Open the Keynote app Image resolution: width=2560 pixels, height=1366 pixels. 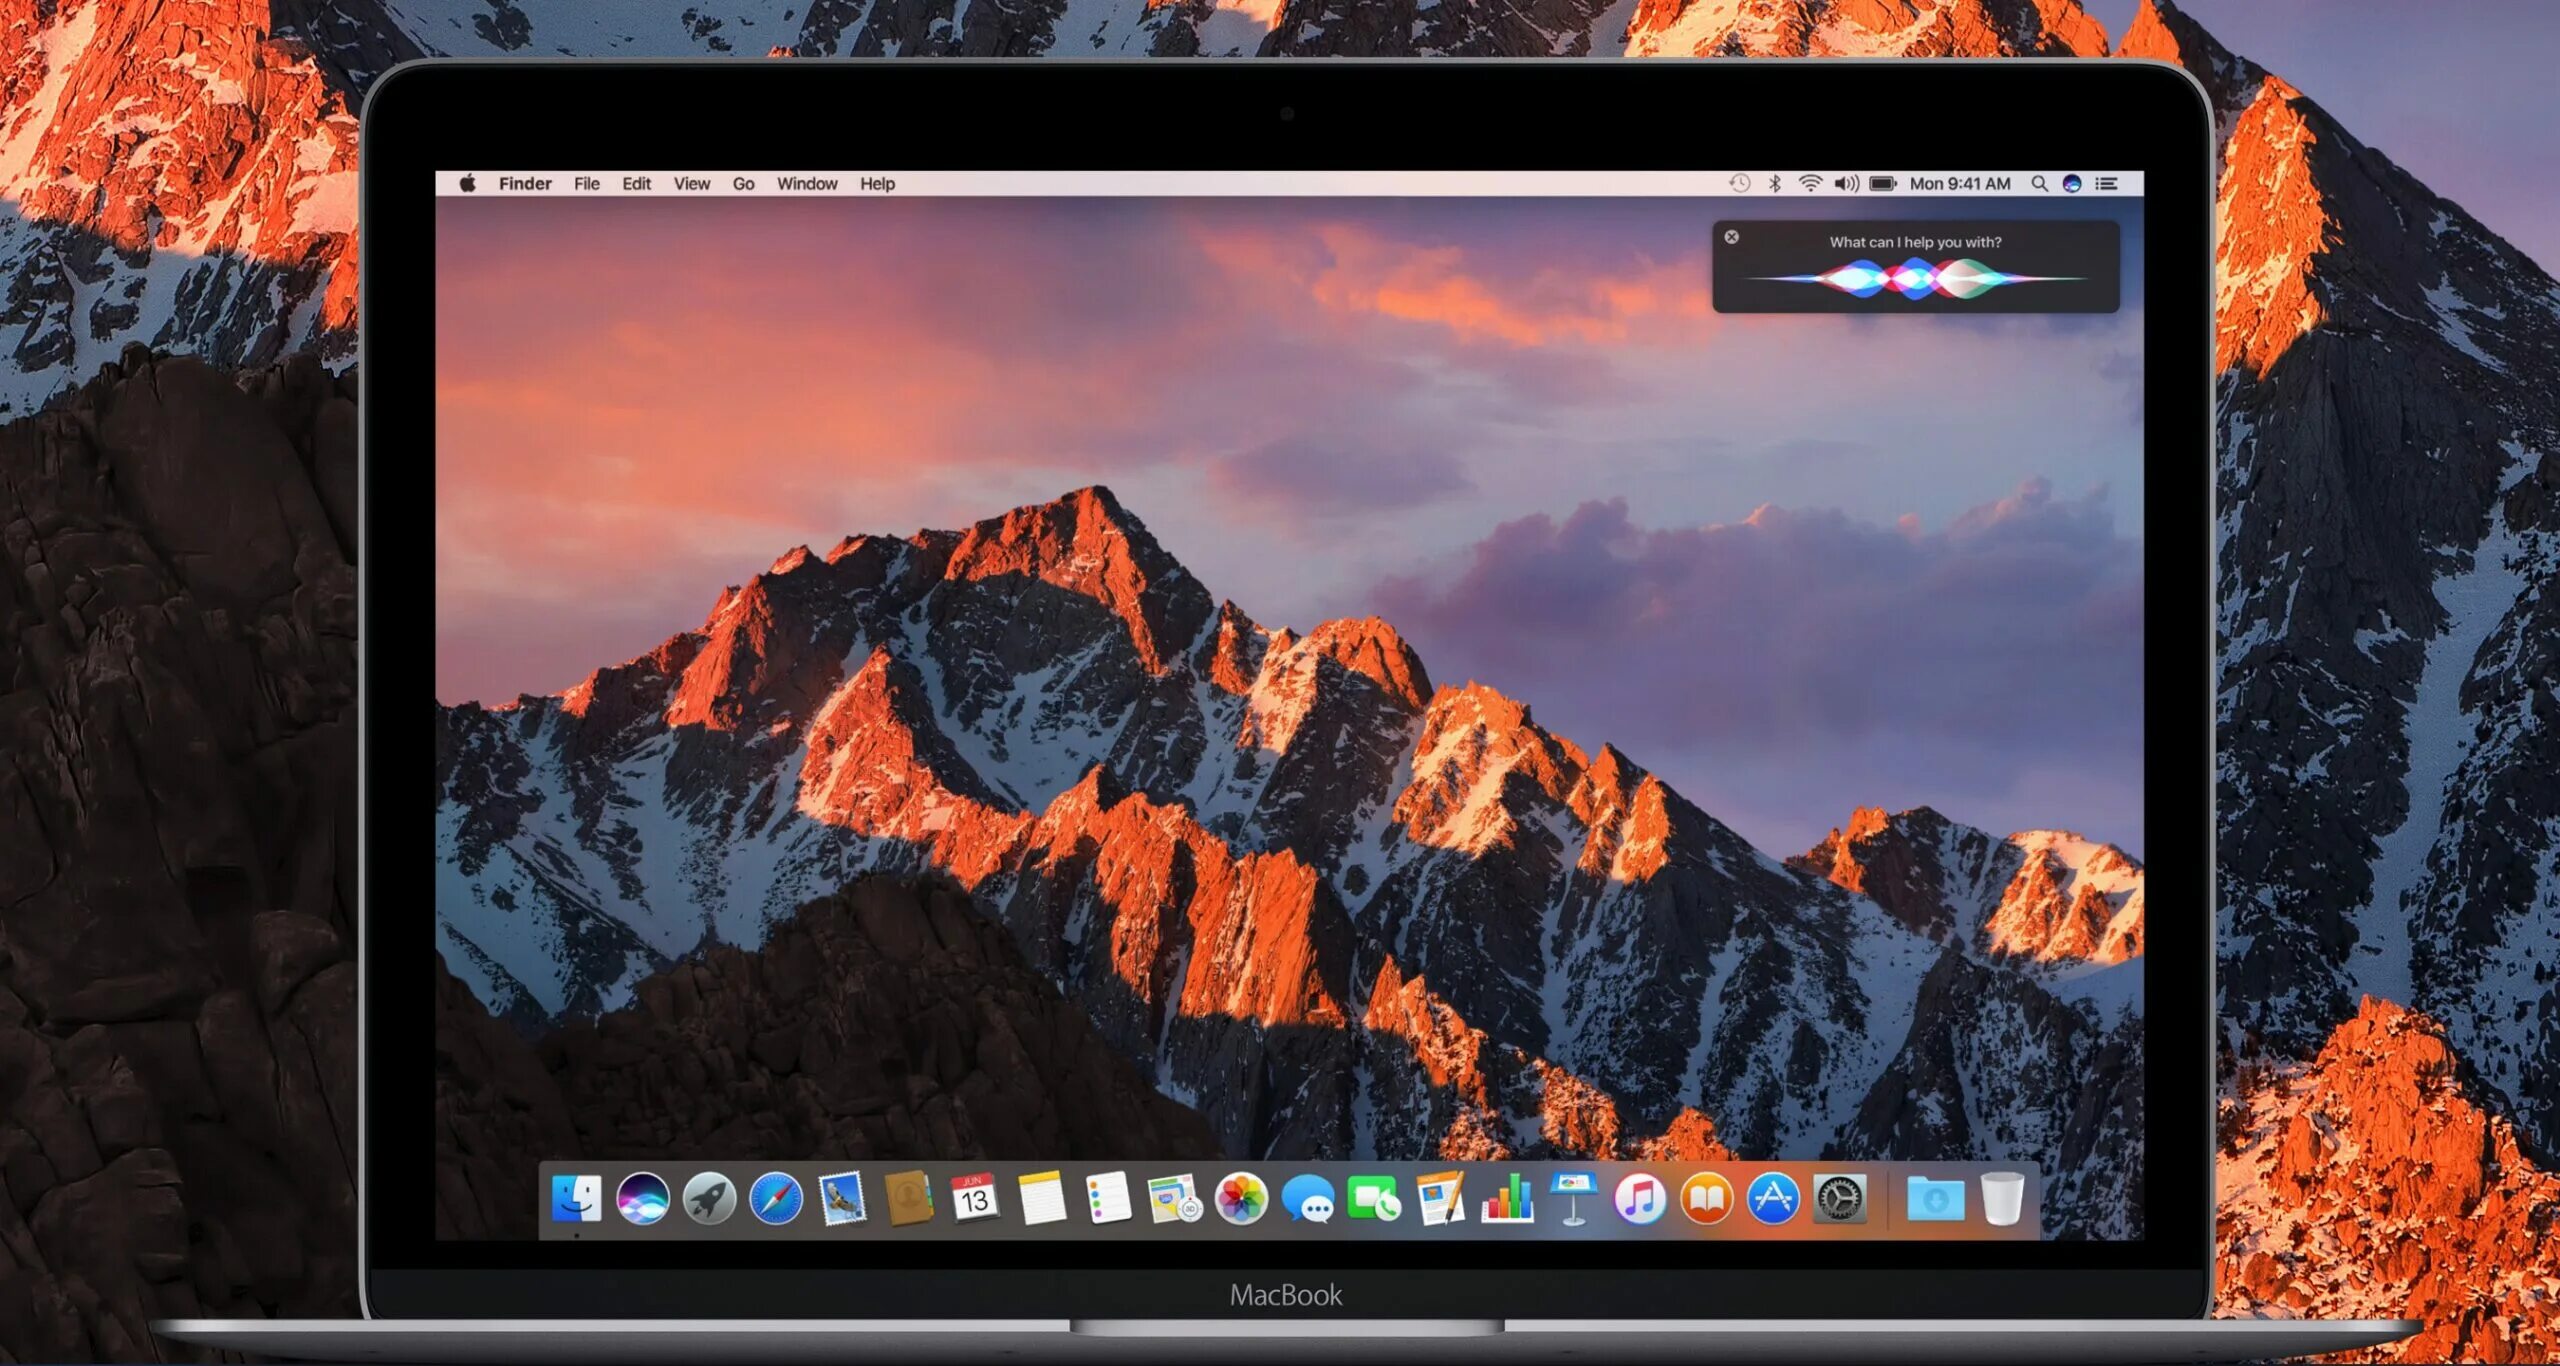tap(1573, 1199)
